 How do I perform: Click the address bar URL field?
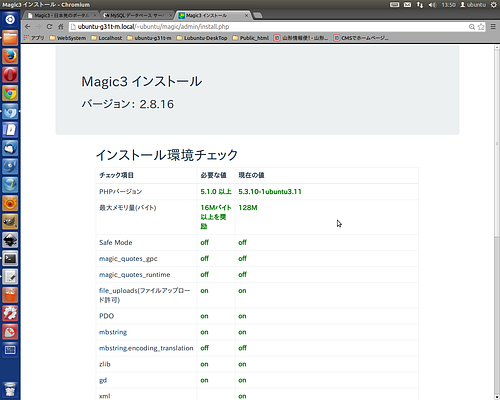[268, 27]
